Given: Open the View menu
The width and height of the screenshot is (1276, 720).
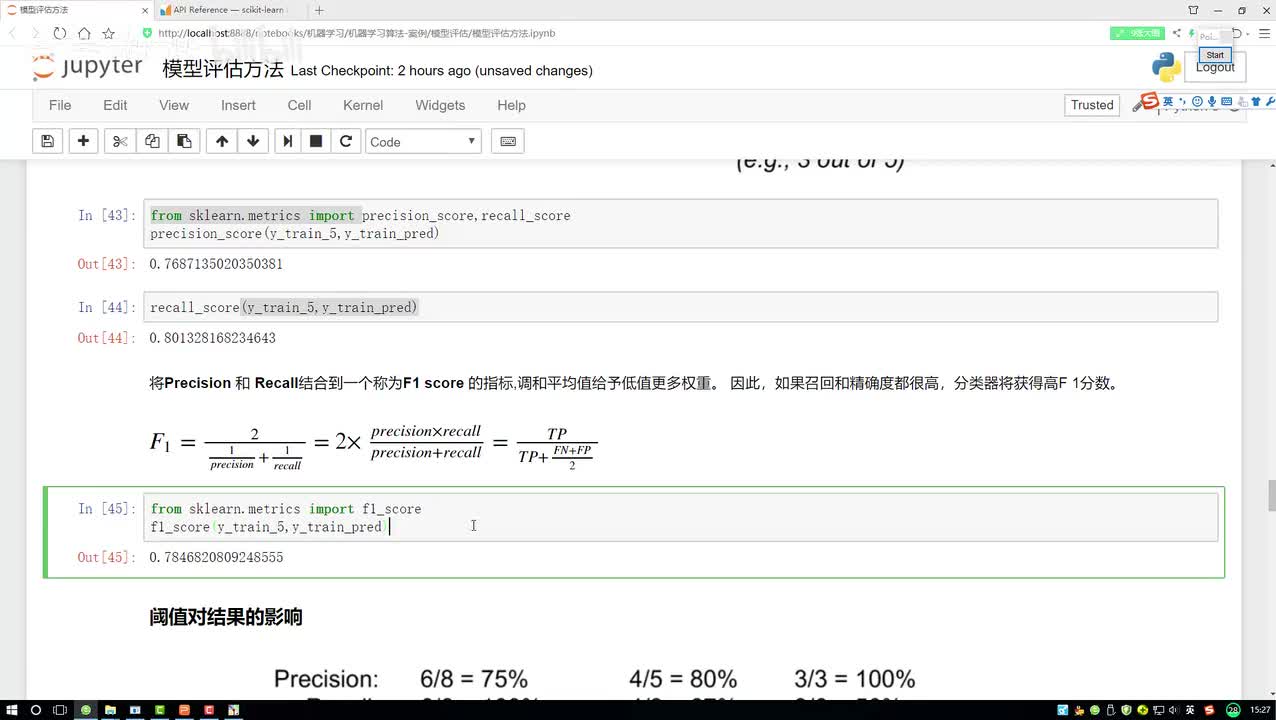Looking at the screenshot, I should (174, 105).
